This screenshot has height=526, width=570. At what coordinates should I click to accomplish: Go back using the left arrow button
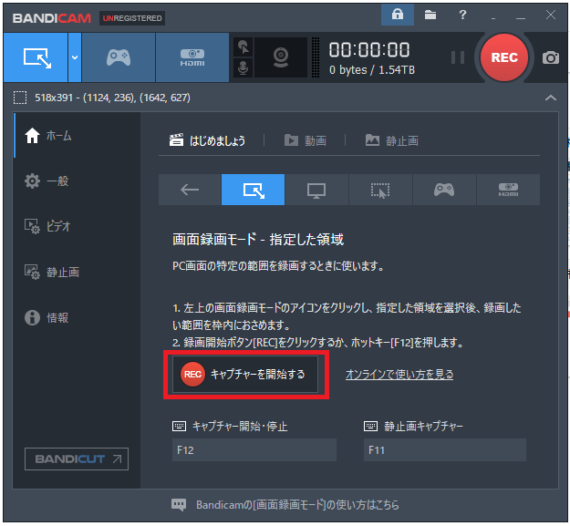coord(190,190)
